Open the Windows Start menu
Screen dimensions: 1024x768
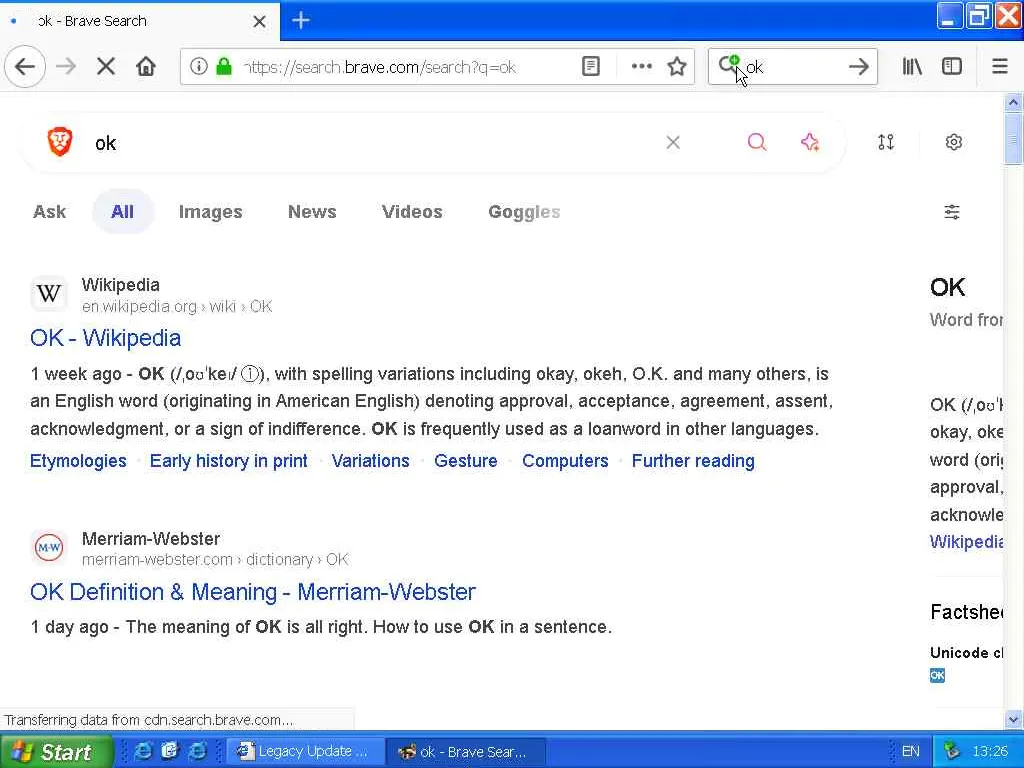click(56, 752)
